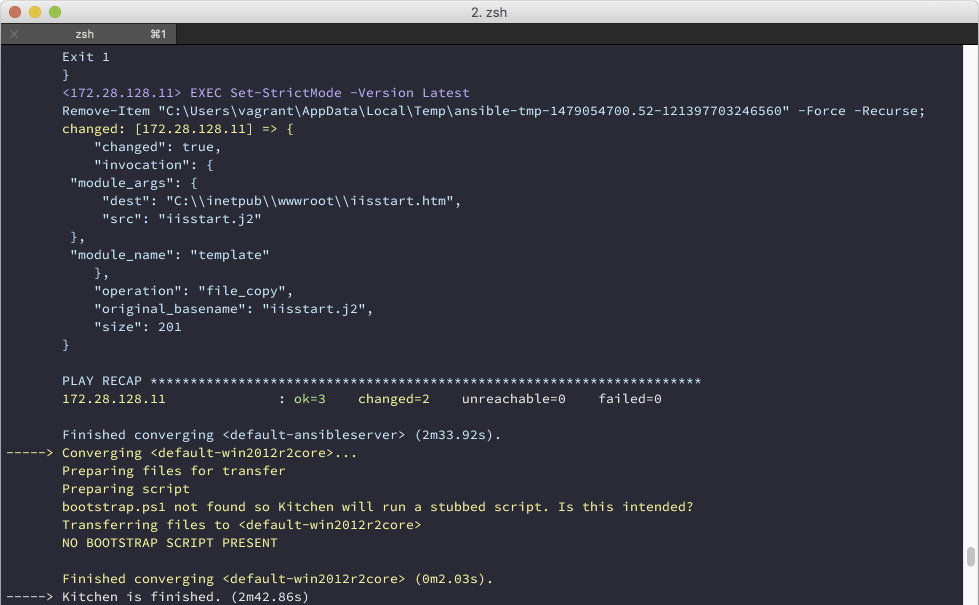Minimize the terminal with the yellow button
979x605 pixels.
(35, 11)
